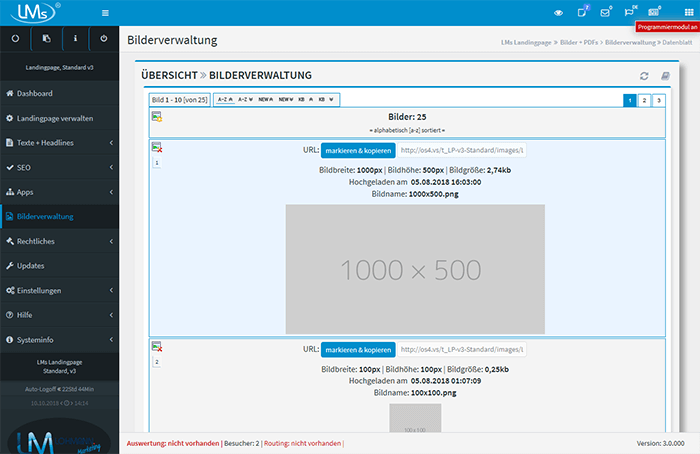The width and height of the screenshot is (700, 454).
Task: Click the Landingpage verwalten gear icon
Action: pyautogui.click(x=10, y=118)
